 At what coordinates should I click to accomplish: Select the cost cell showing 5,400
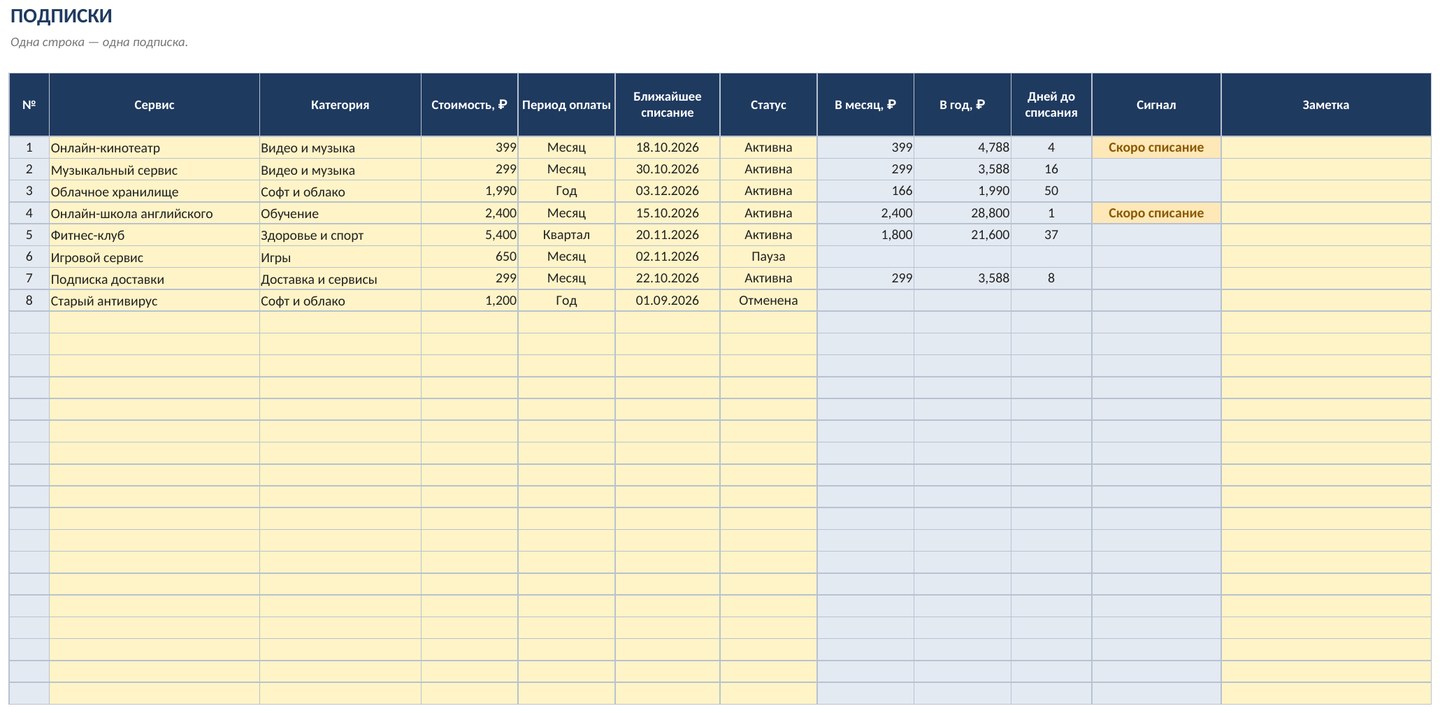click(469, 235)
